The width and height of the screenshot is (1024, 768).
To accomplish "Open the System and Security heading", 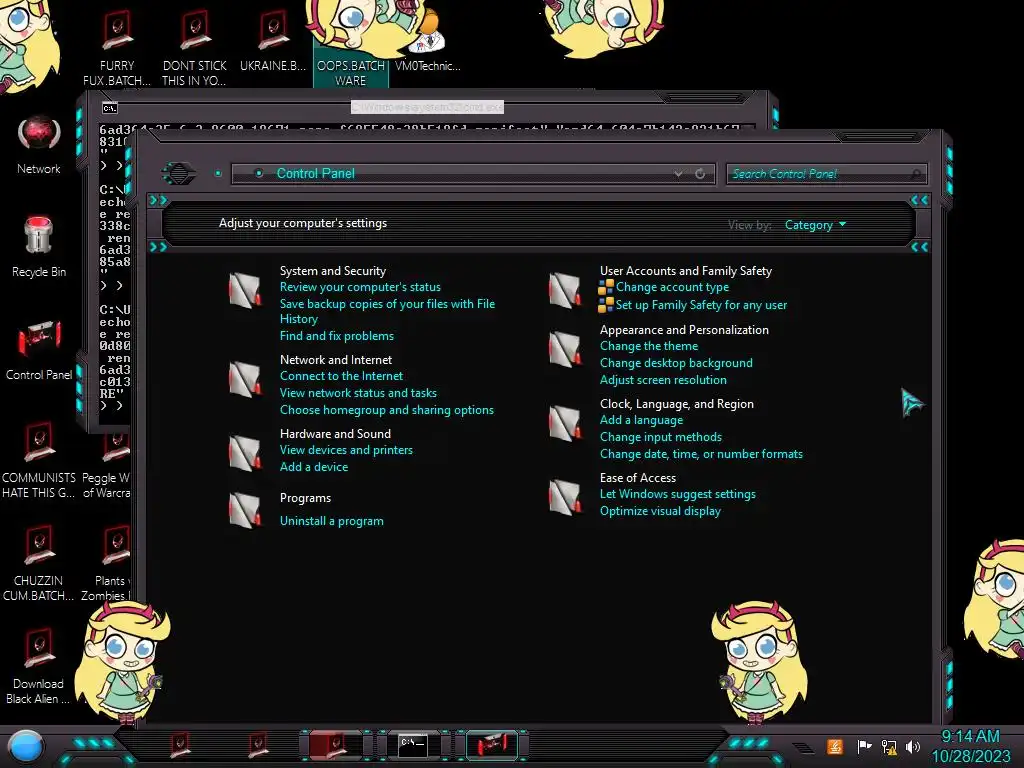I will [332, 271].
